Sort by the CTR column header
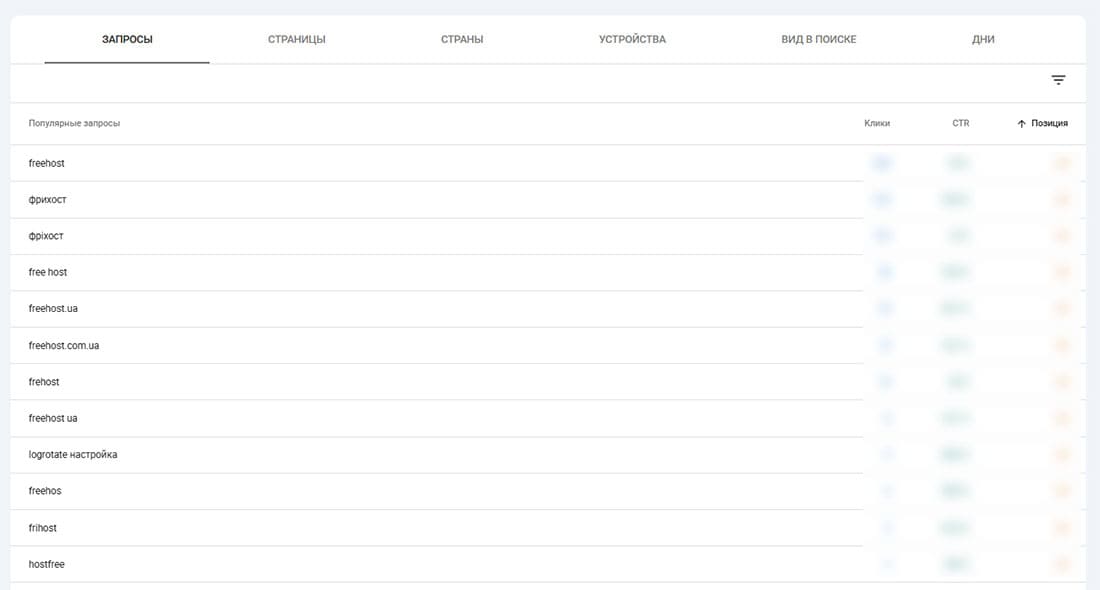The height and width of the screenshot is (590, 1100). point(960,123)
